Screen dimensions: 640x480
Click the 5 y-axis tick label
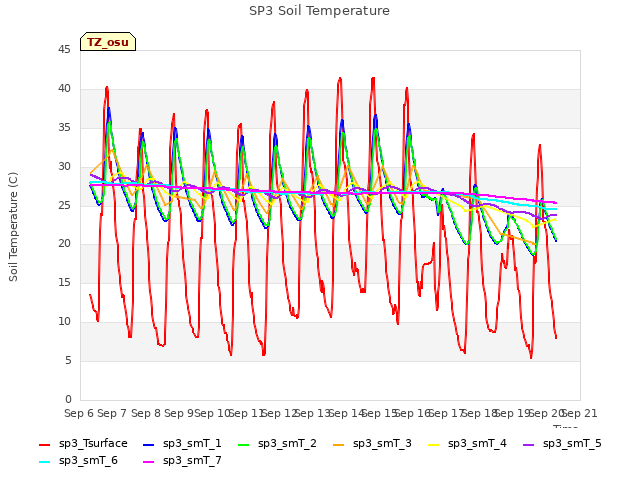click(x=68, y=360)
